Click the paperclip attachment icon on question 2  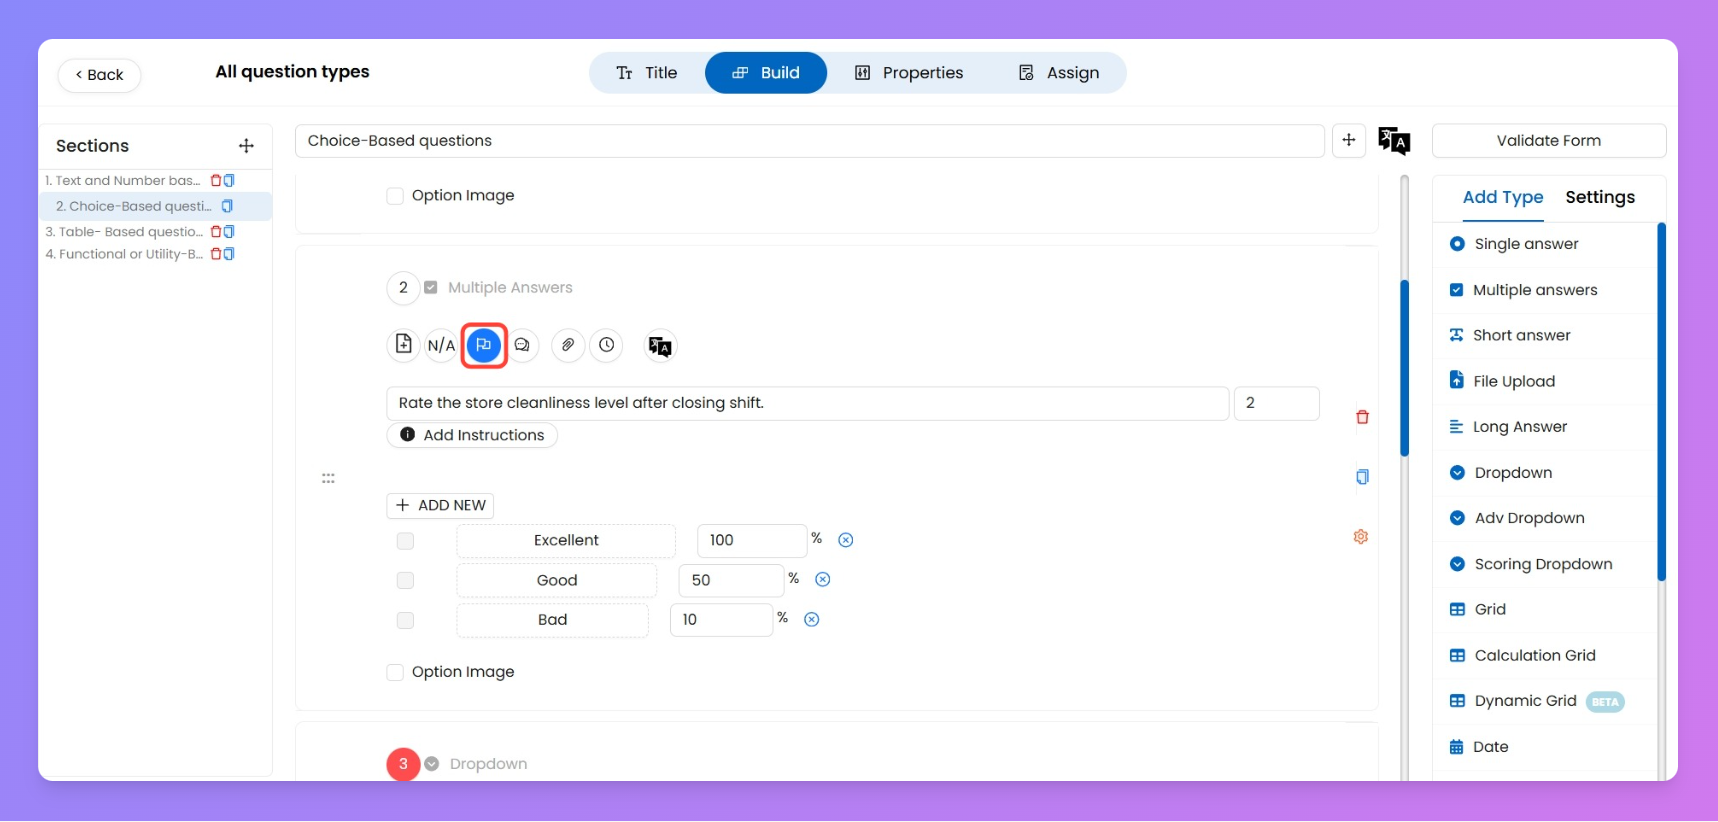click(568, 345)
